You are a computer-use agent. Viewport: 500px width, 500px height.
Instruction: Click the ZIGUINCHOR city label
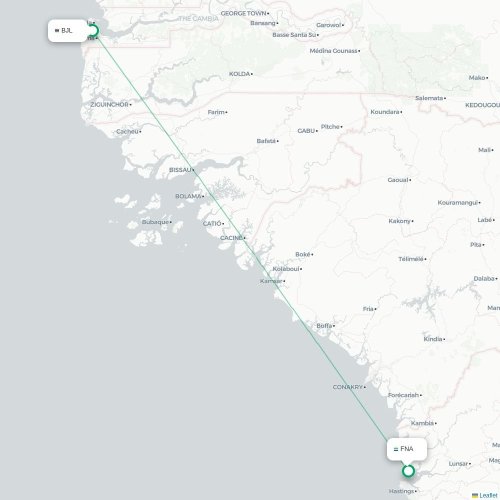click(x=109, y=105)
